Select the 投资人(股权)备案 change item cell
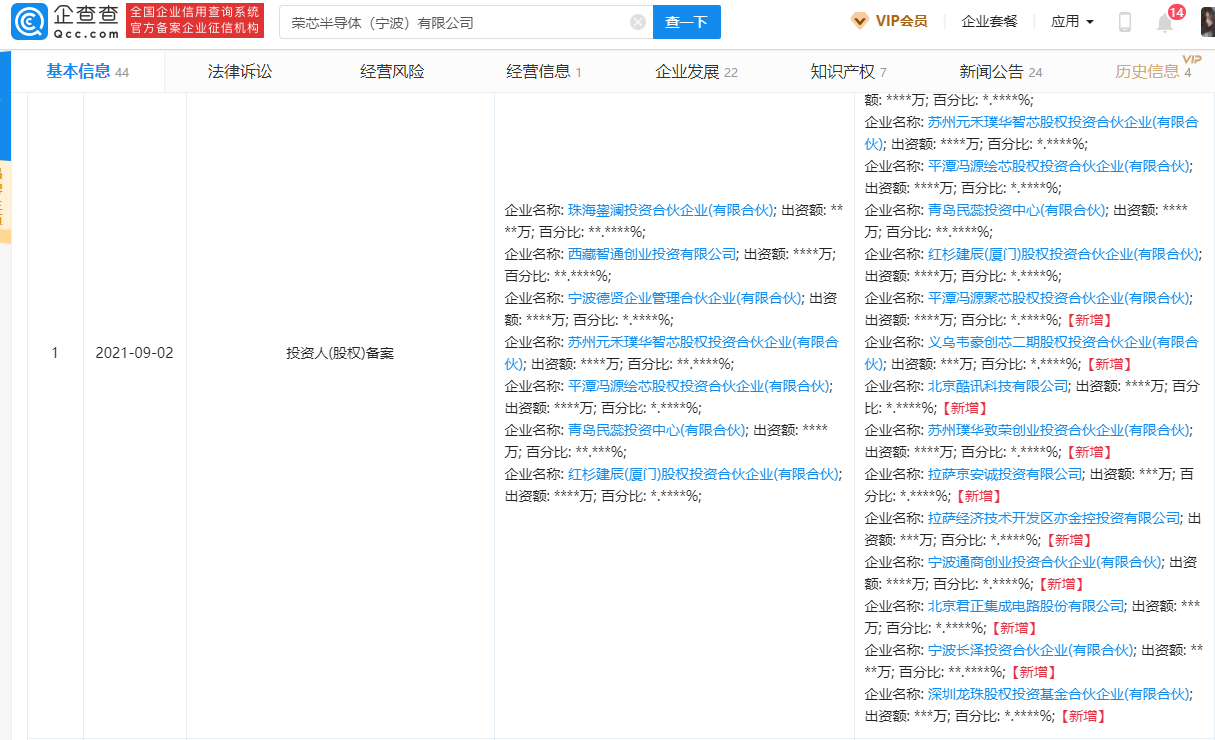1215x740 pixels. (340, 353)
